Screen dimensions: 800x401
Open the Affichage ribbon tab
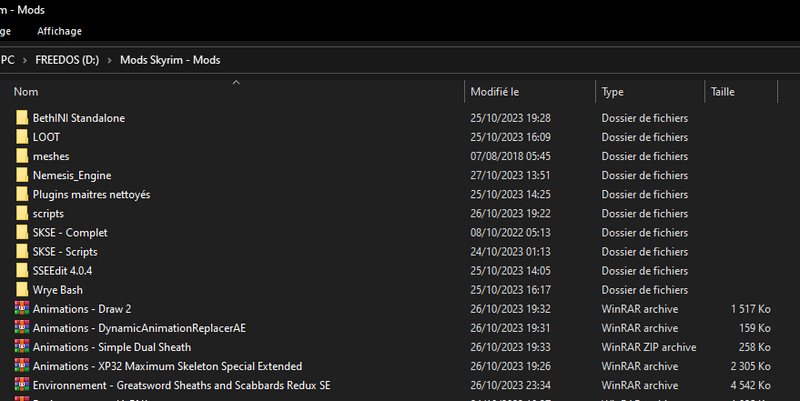(59, 31)
